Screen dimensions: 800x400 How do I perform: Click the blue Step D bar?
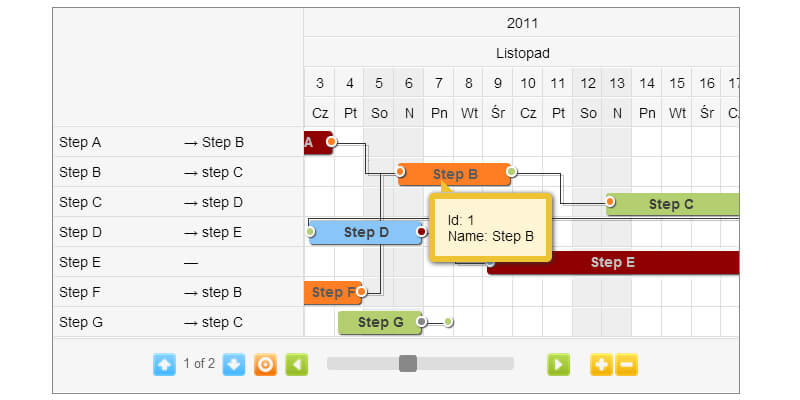tap(365, 232)
